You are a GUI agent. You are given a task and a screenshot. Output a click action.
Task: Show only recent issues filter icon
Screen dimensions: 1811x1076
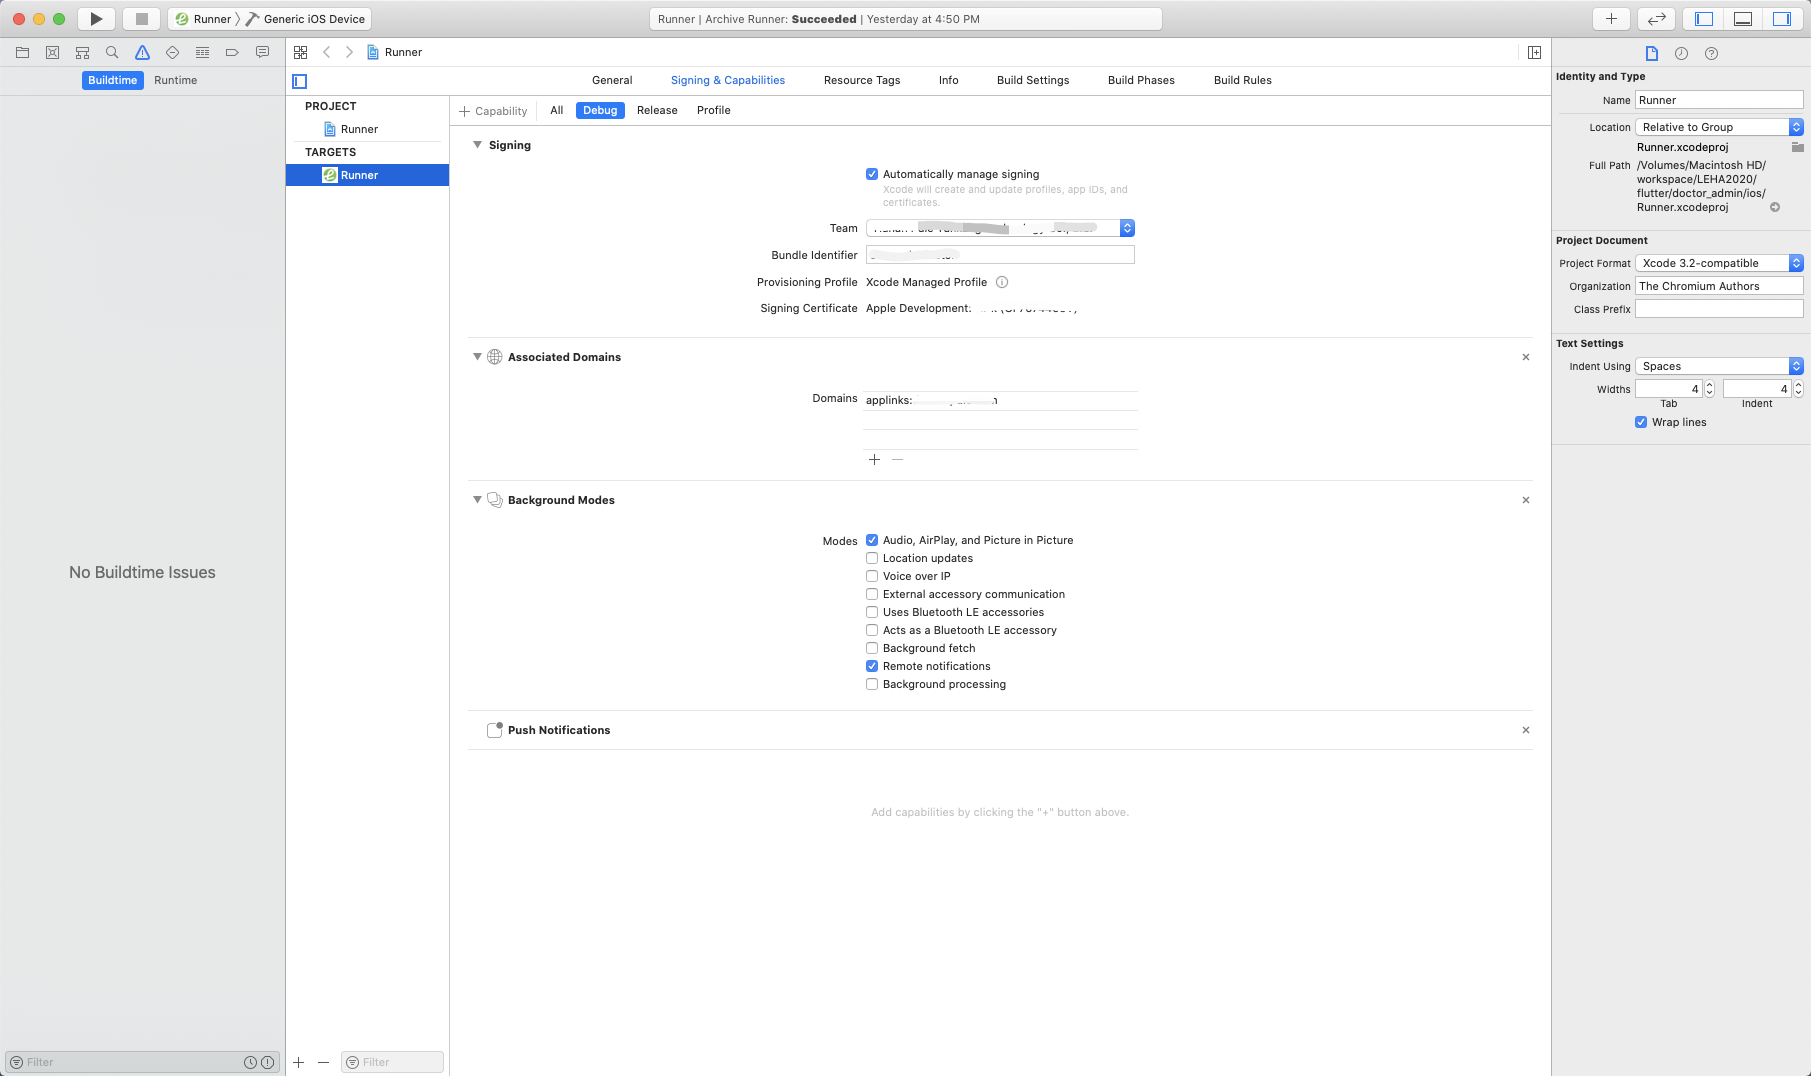(250, 1062)
